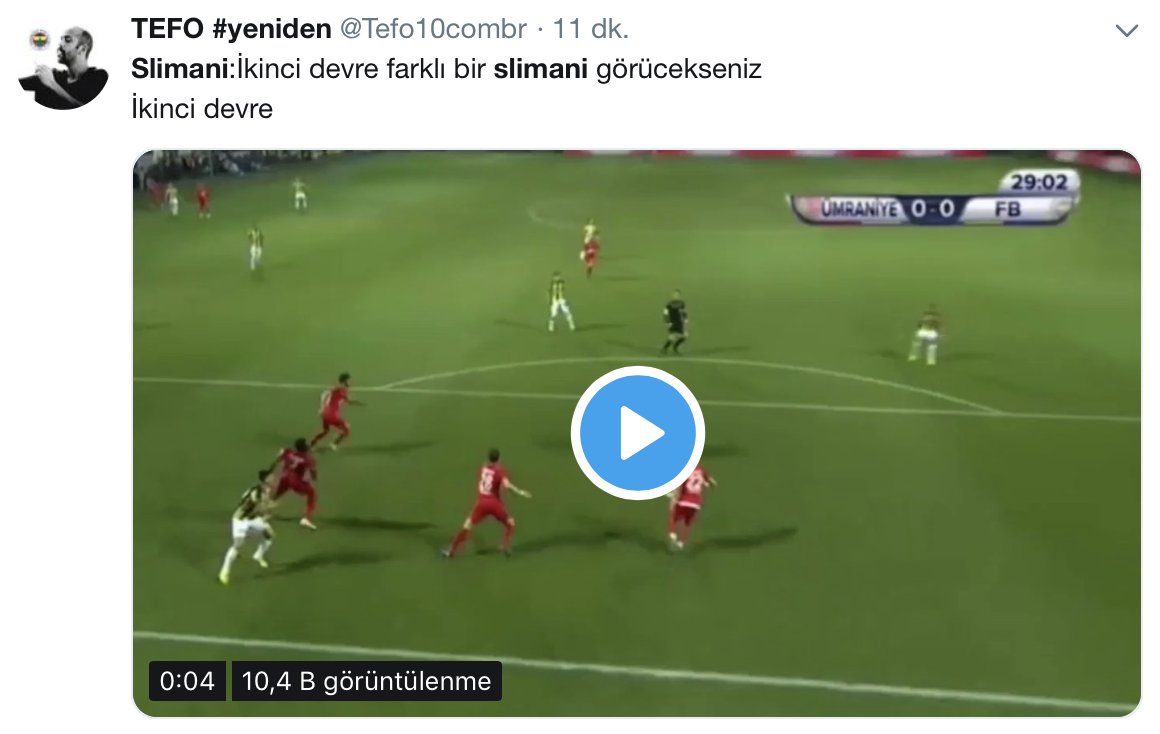Viewport: 1160px width, 734px height.
Task: Click the FB team label on scoreboard
Action: pos(1008,209)
